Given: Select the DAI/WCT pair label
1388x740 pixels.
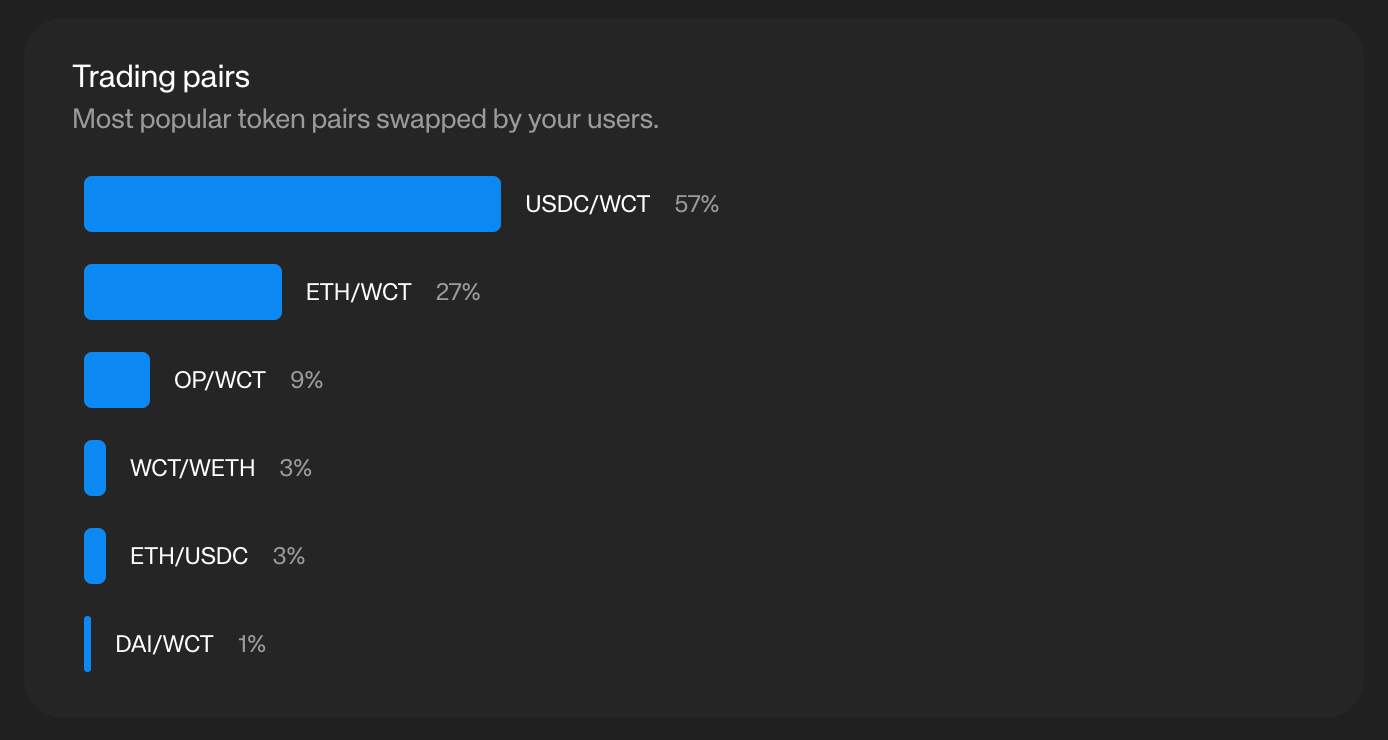Looking at the screenshot, I should point(165,644).
